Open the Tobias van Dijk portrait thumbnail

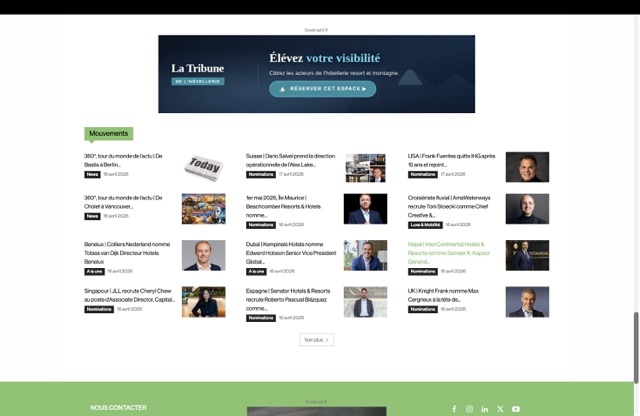[203, 255]
